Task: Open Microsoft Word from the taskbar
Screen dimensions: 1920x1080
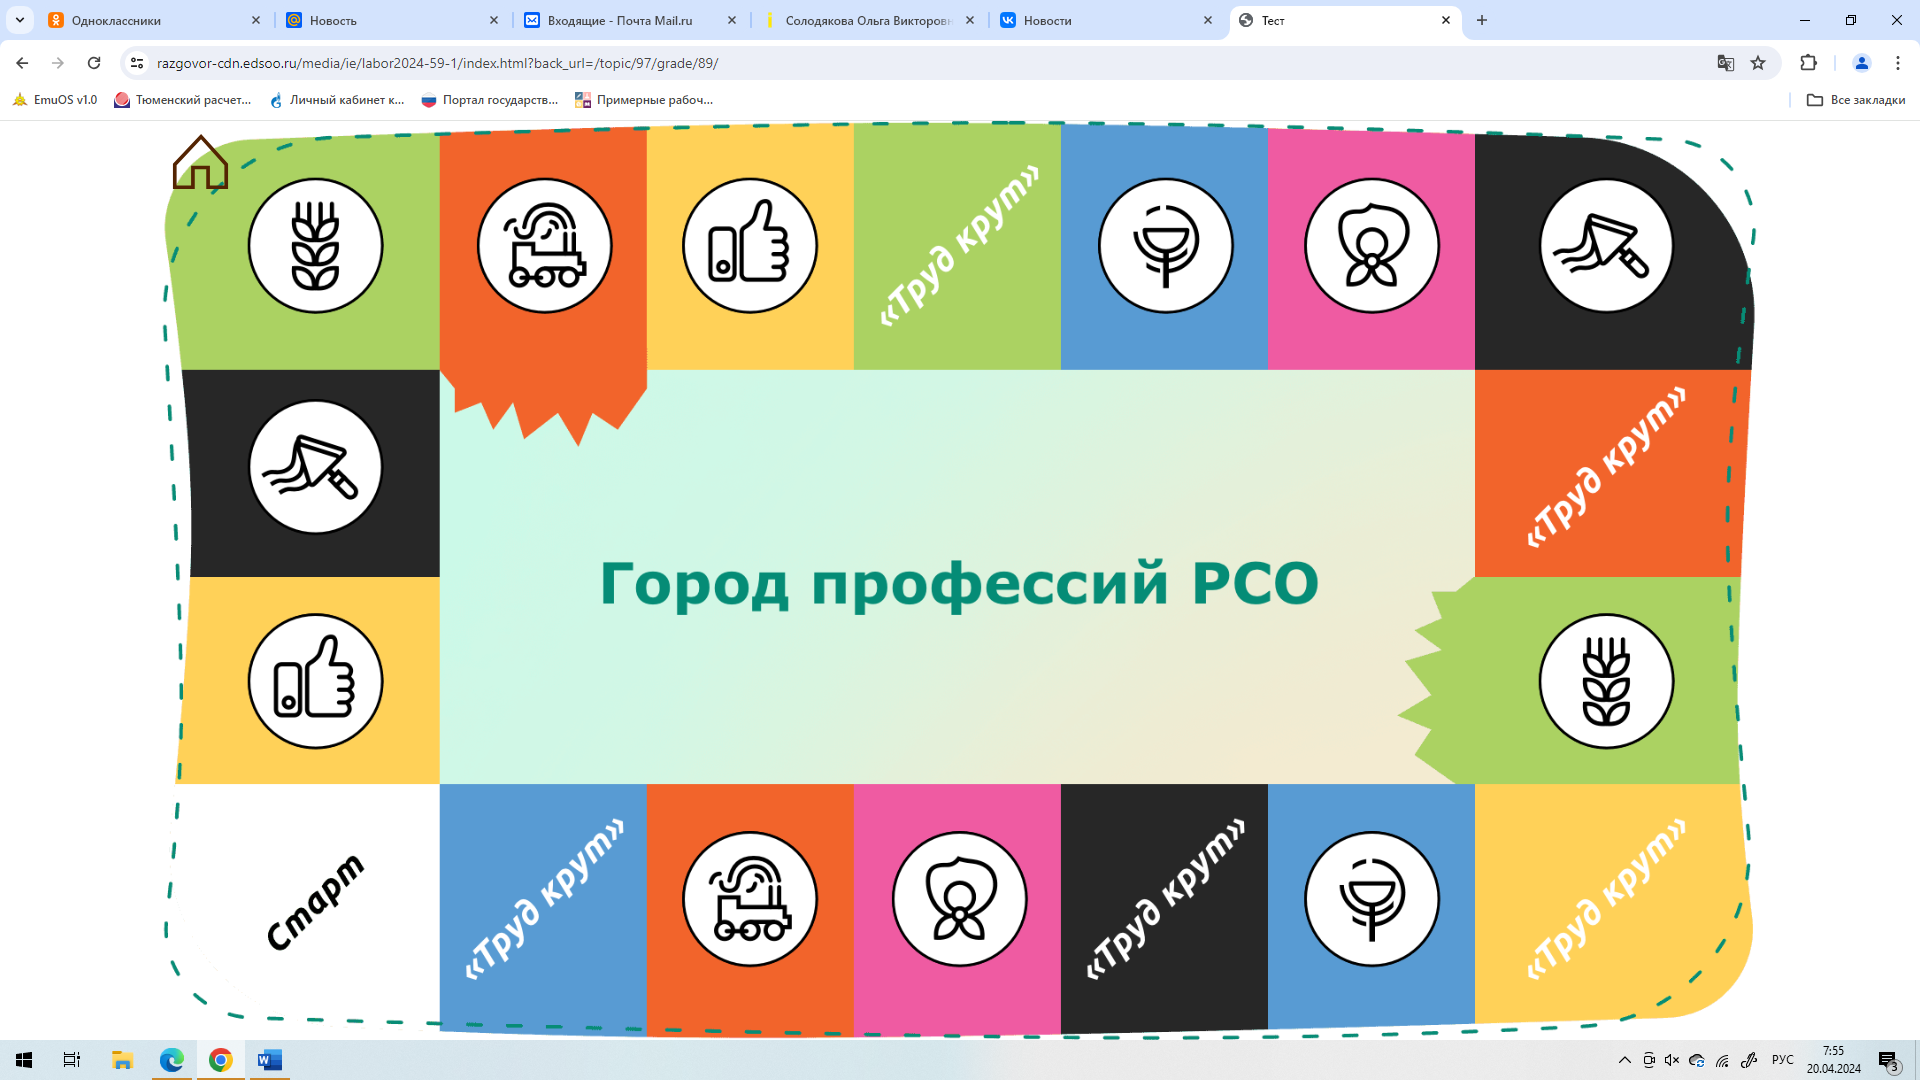Action: [270, 1060]
